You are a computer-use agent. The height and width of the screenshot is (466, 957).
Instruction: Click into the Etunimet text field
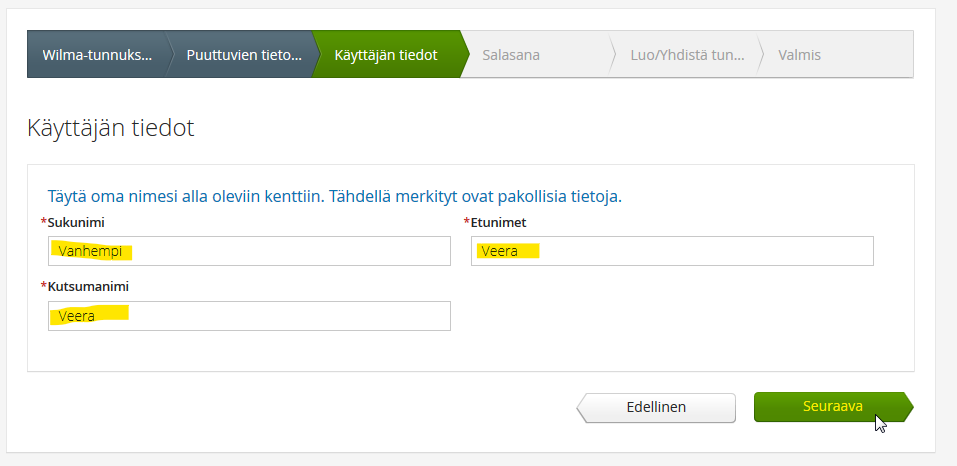[672, 251]
